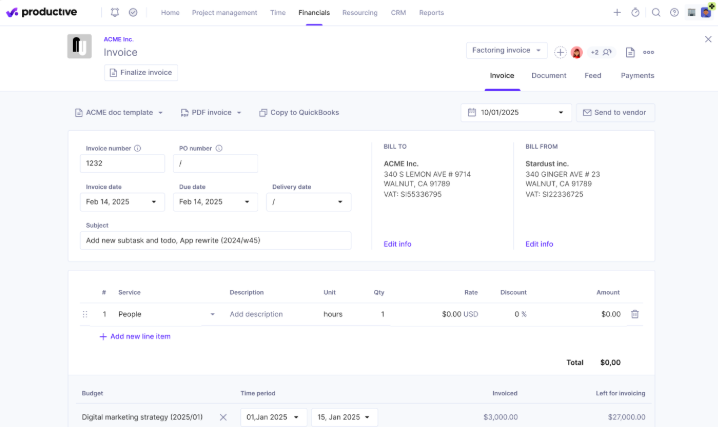Open the help question mark icon
The width and height of the screenshot is (718, 427).
coord(674,12)
